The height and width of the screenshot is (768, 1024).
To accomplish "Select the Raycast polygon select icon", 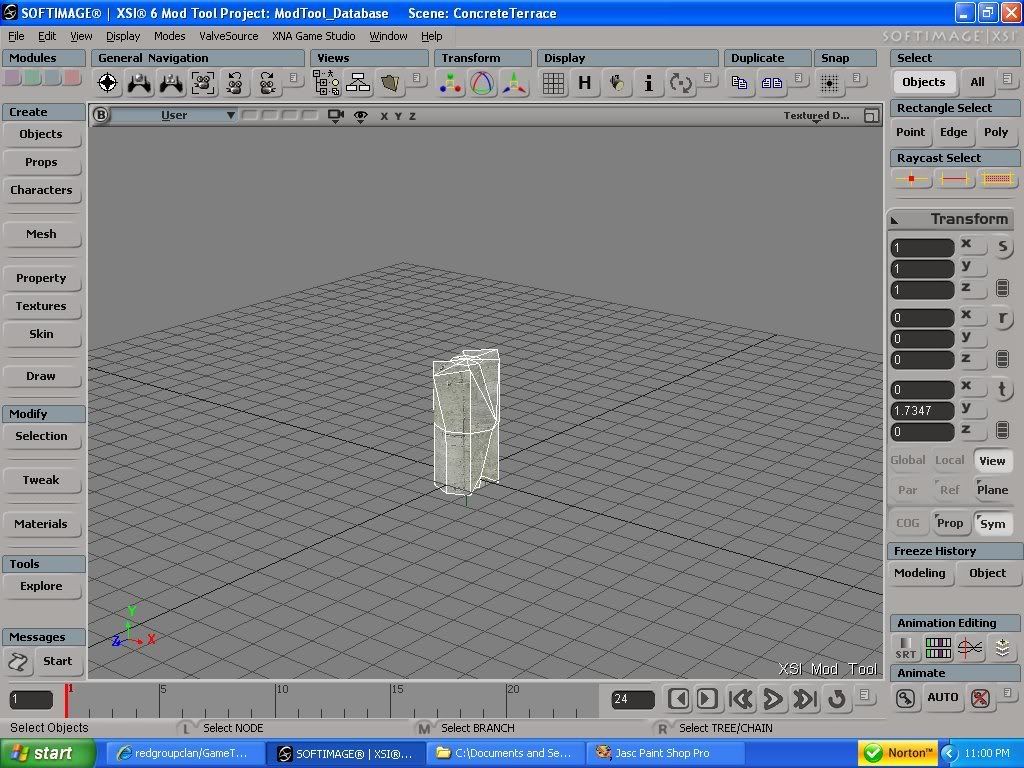I will pos(997,179).
